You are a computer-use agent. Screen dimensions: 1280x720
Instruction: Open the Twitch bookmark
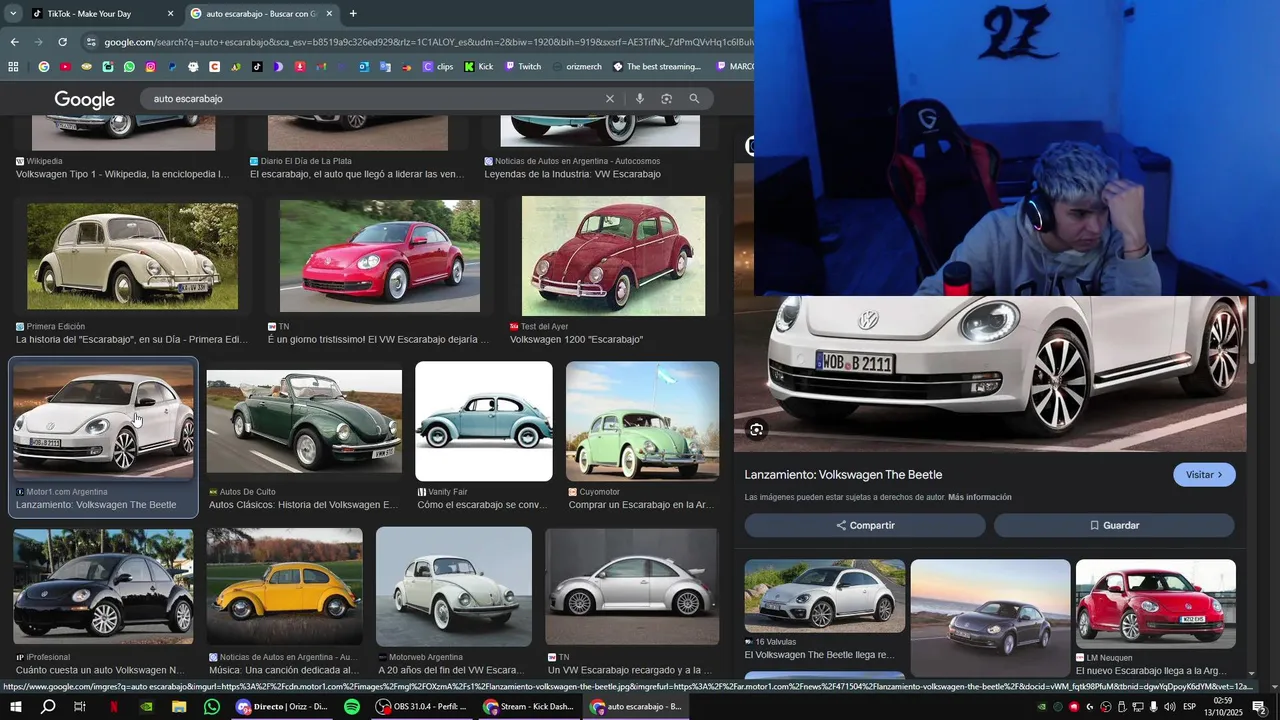(x=522, y=67)
